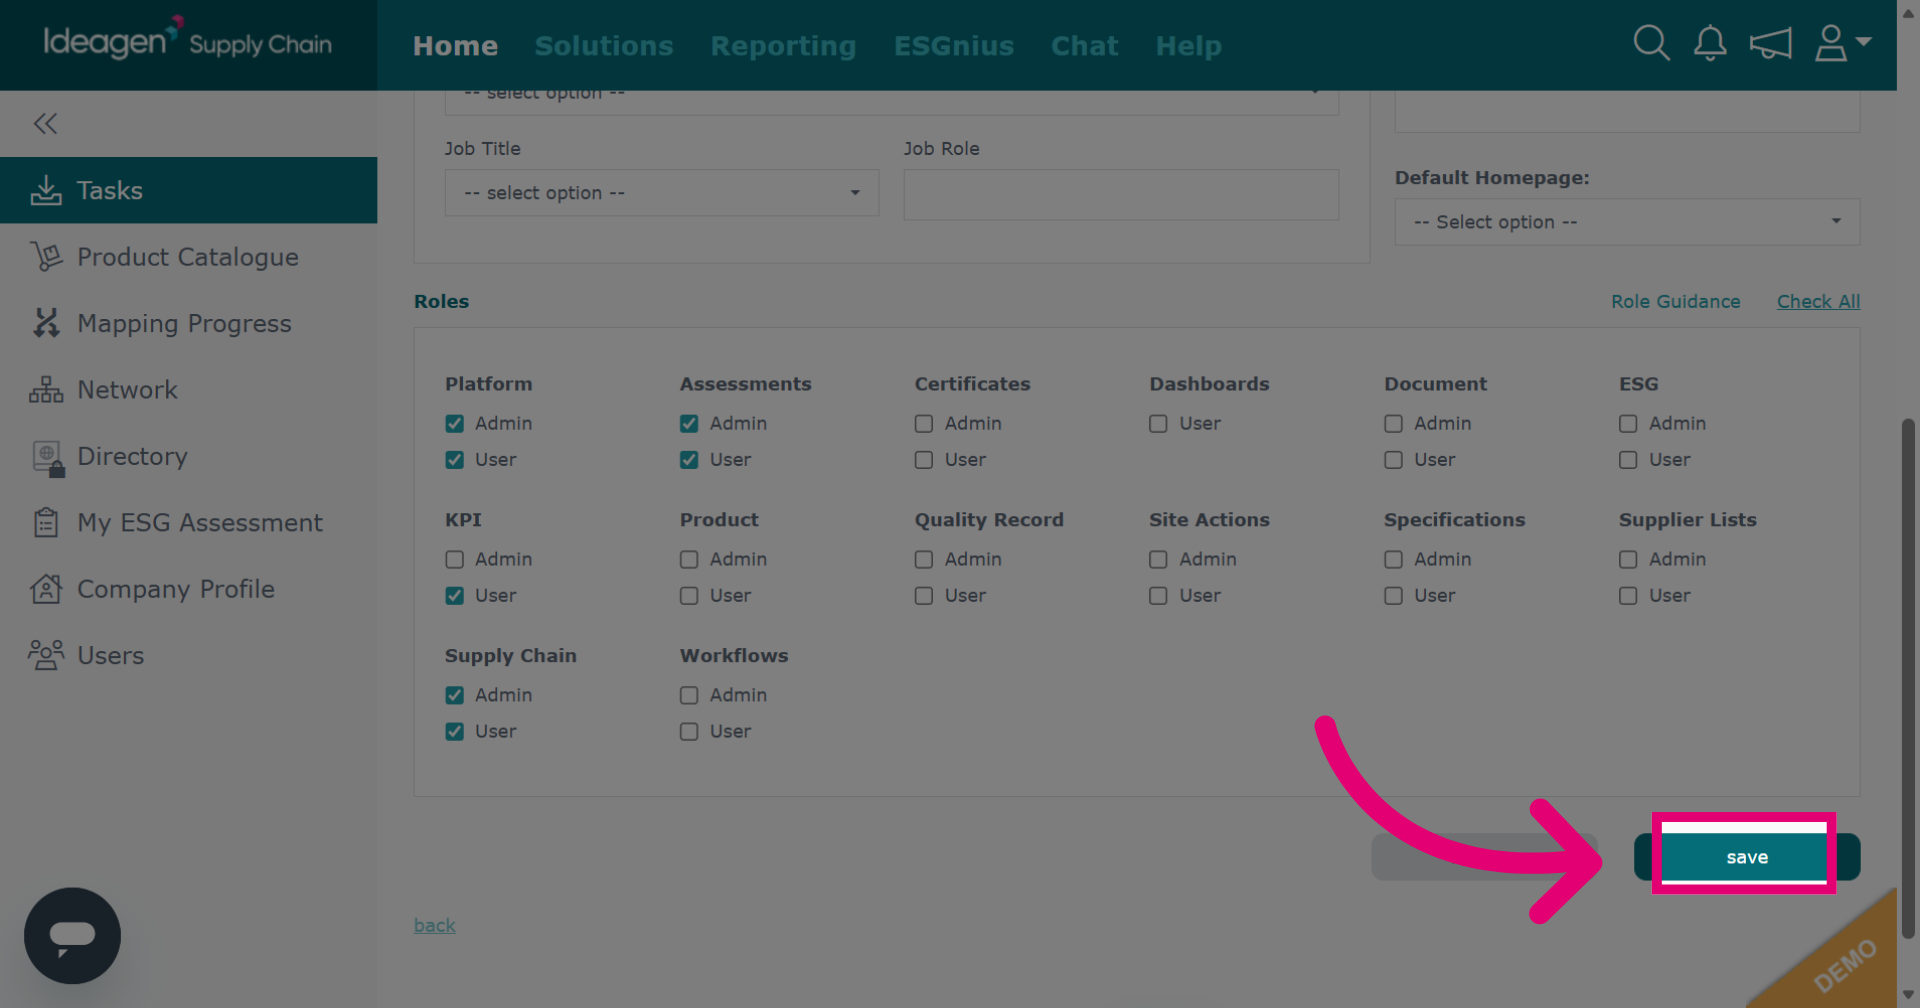Open the Chat menu
The width and height of the screenshot is (1920, 1008).
pyautogui.click(x=1084, y=46)
